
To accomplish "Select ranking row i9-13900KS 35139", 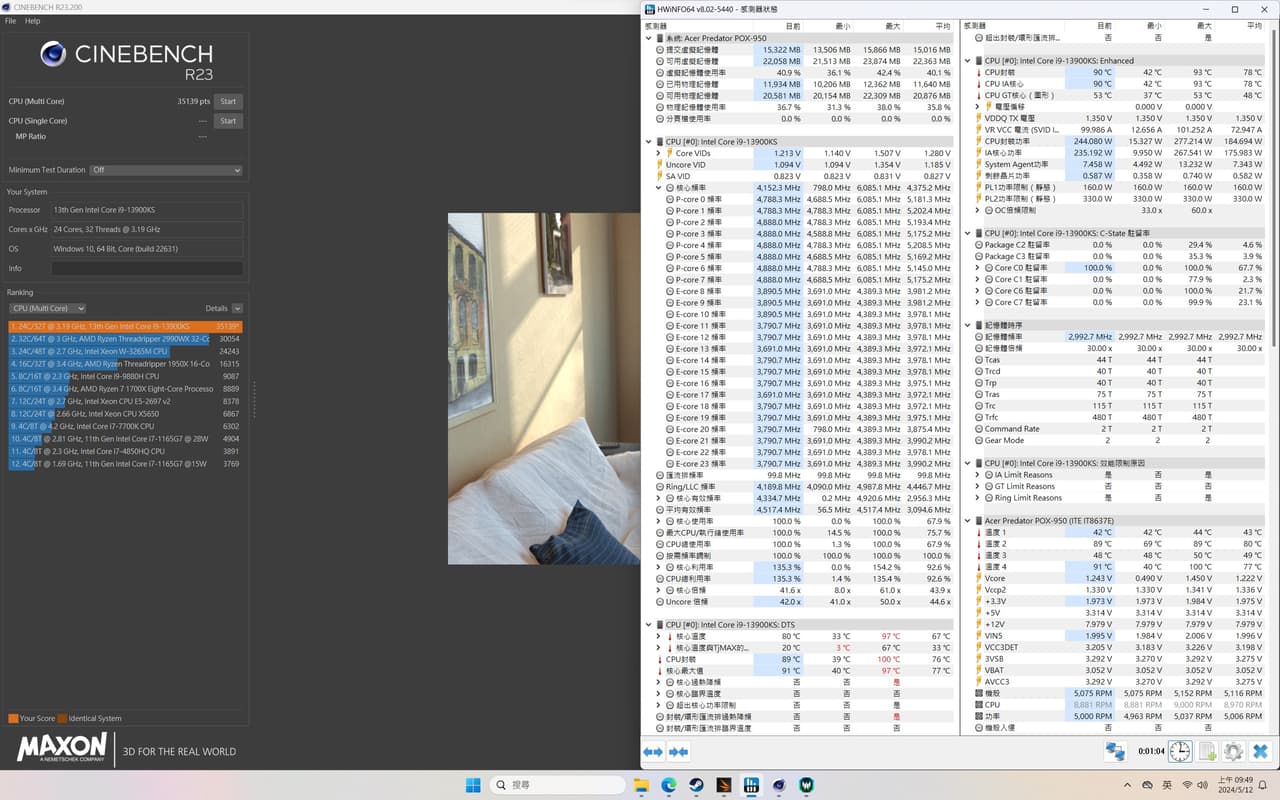I will pos(125,327).
